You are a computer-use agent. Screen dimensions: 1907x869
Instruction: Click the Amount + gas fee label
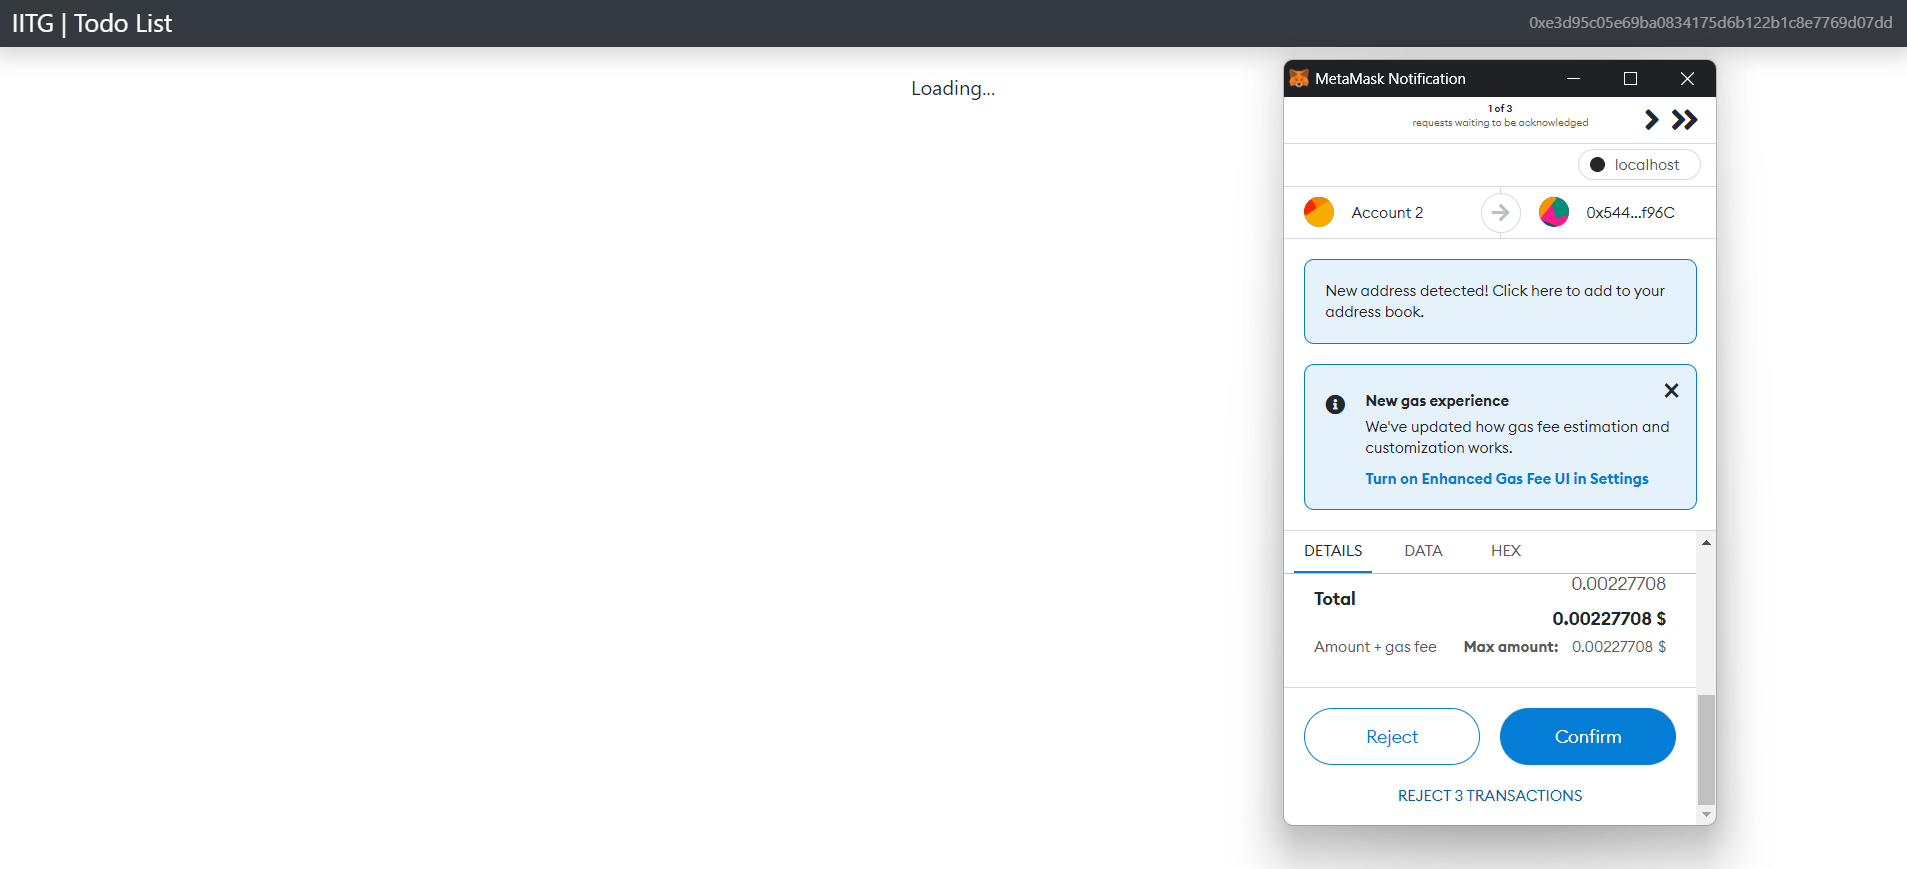point(1375,647)
